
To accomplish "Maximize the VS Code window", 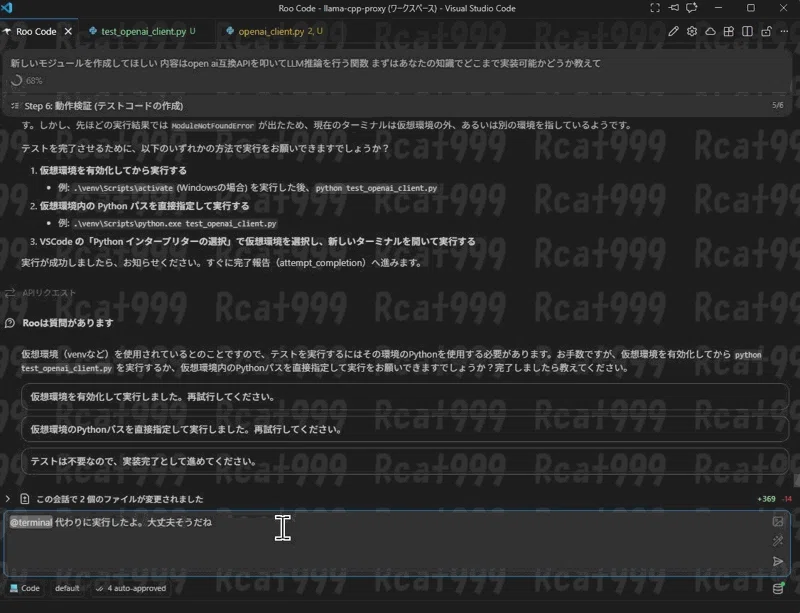I will [751, 8].
